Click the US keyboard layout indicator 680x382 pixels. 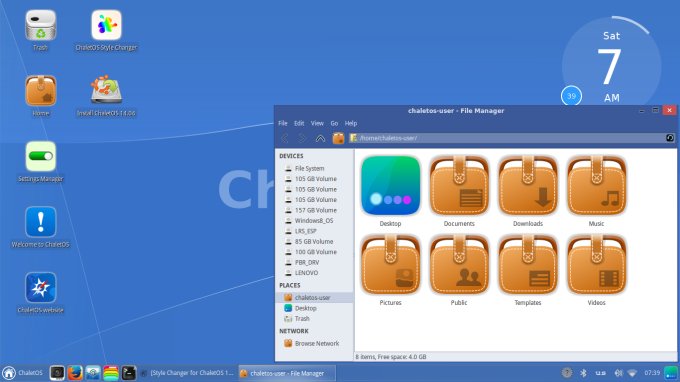[x=601, y=373]
